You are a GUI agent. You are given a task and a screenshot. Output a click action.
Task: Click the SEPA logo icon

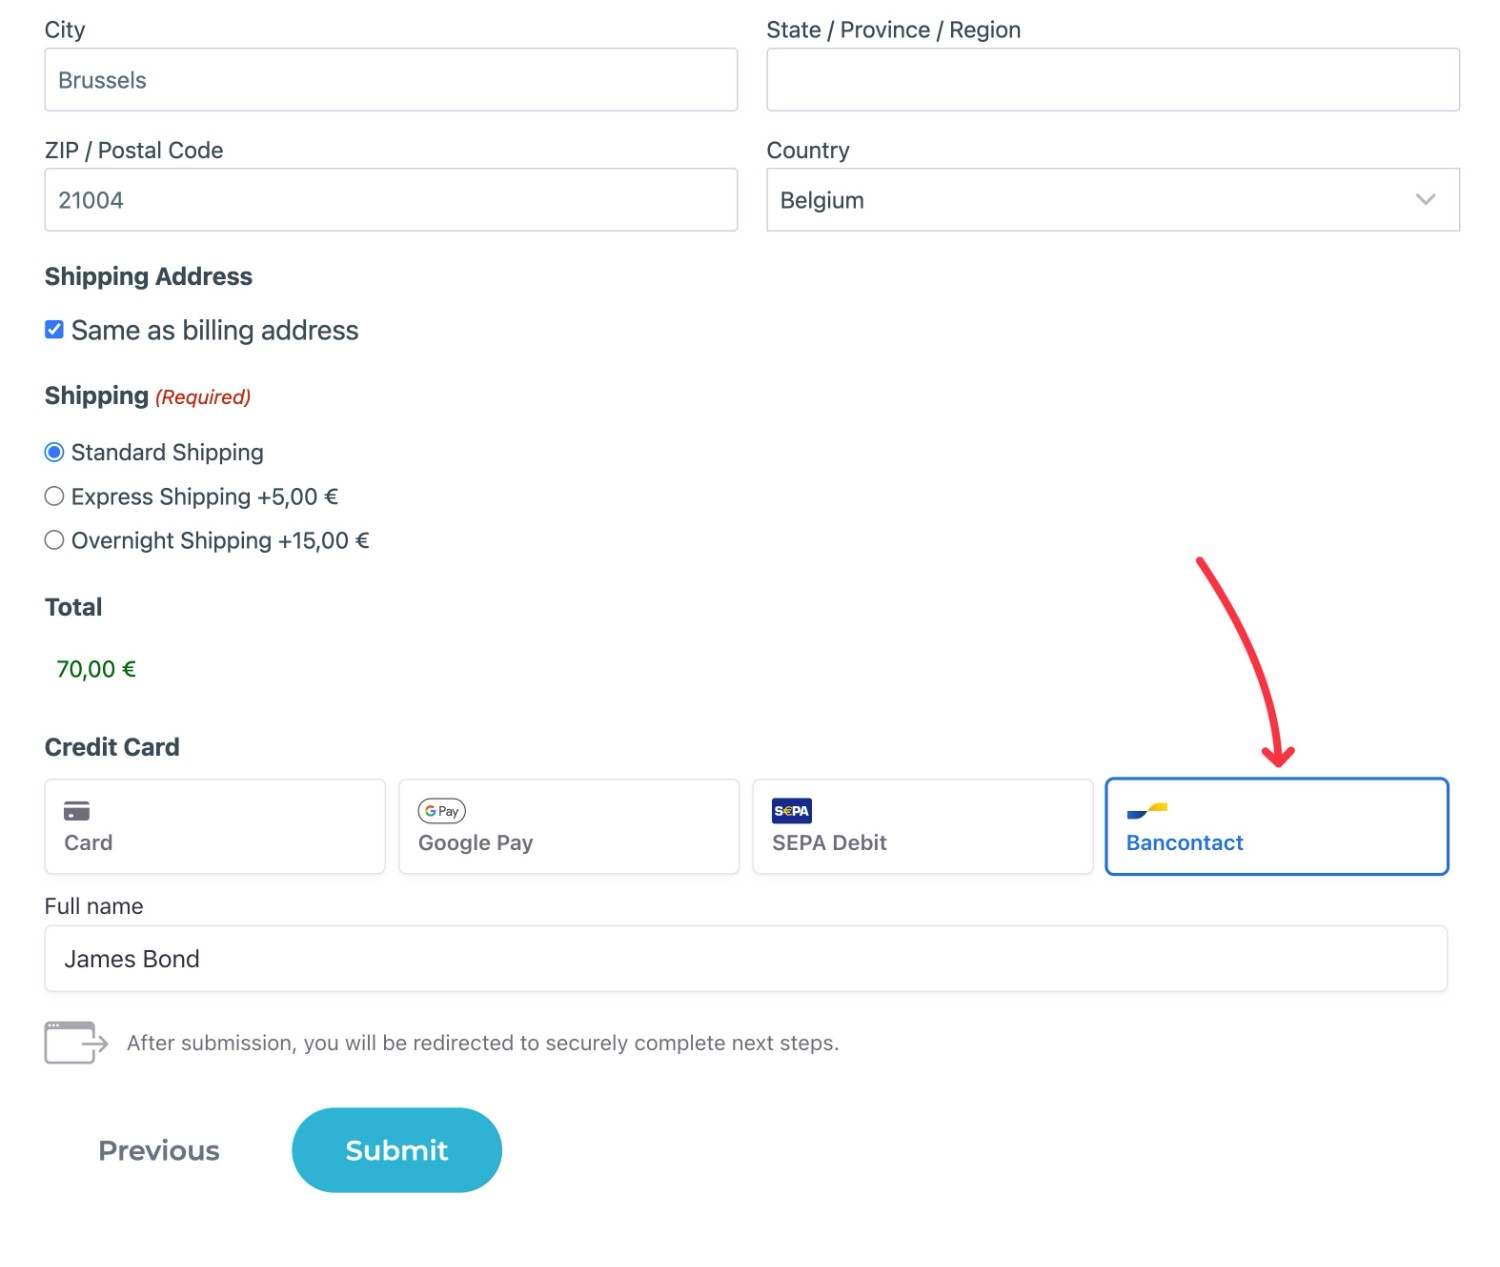792,811
